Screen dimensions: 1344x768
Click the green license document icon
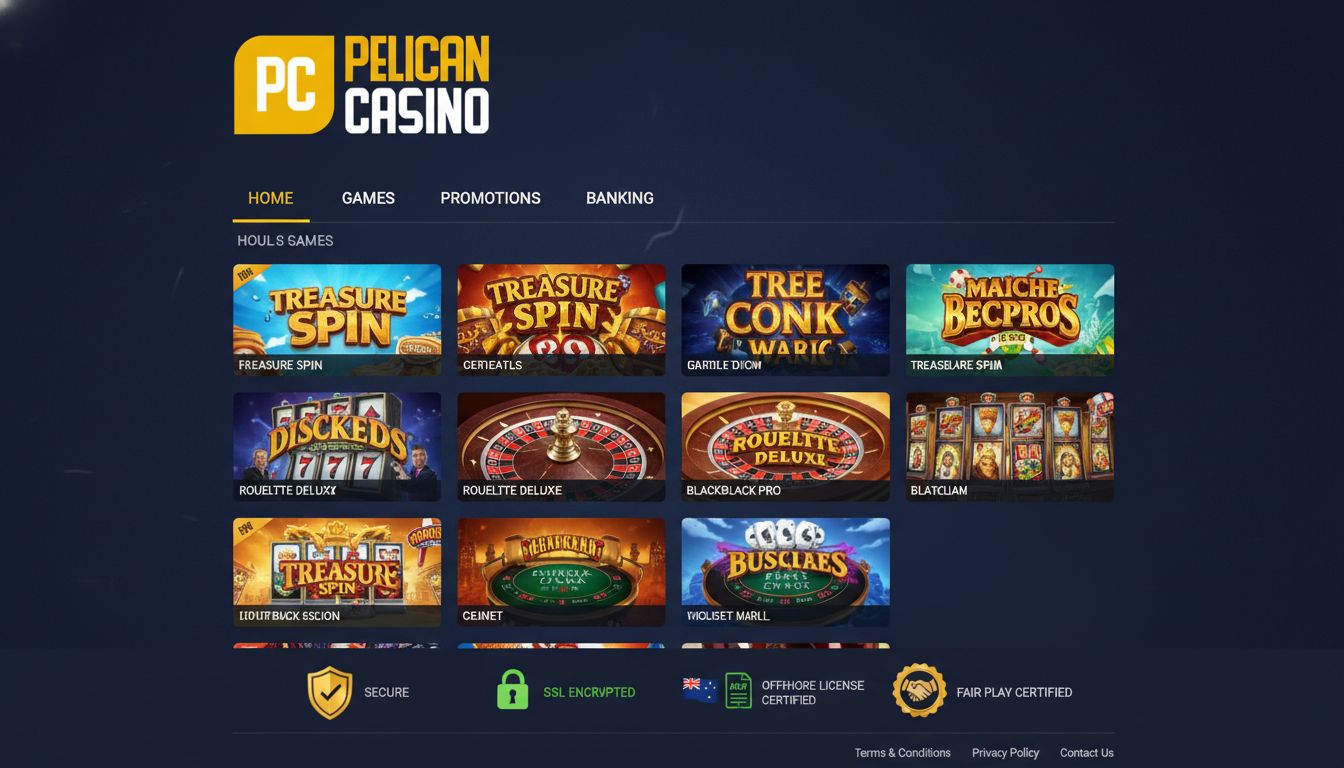tap(738, 691)
